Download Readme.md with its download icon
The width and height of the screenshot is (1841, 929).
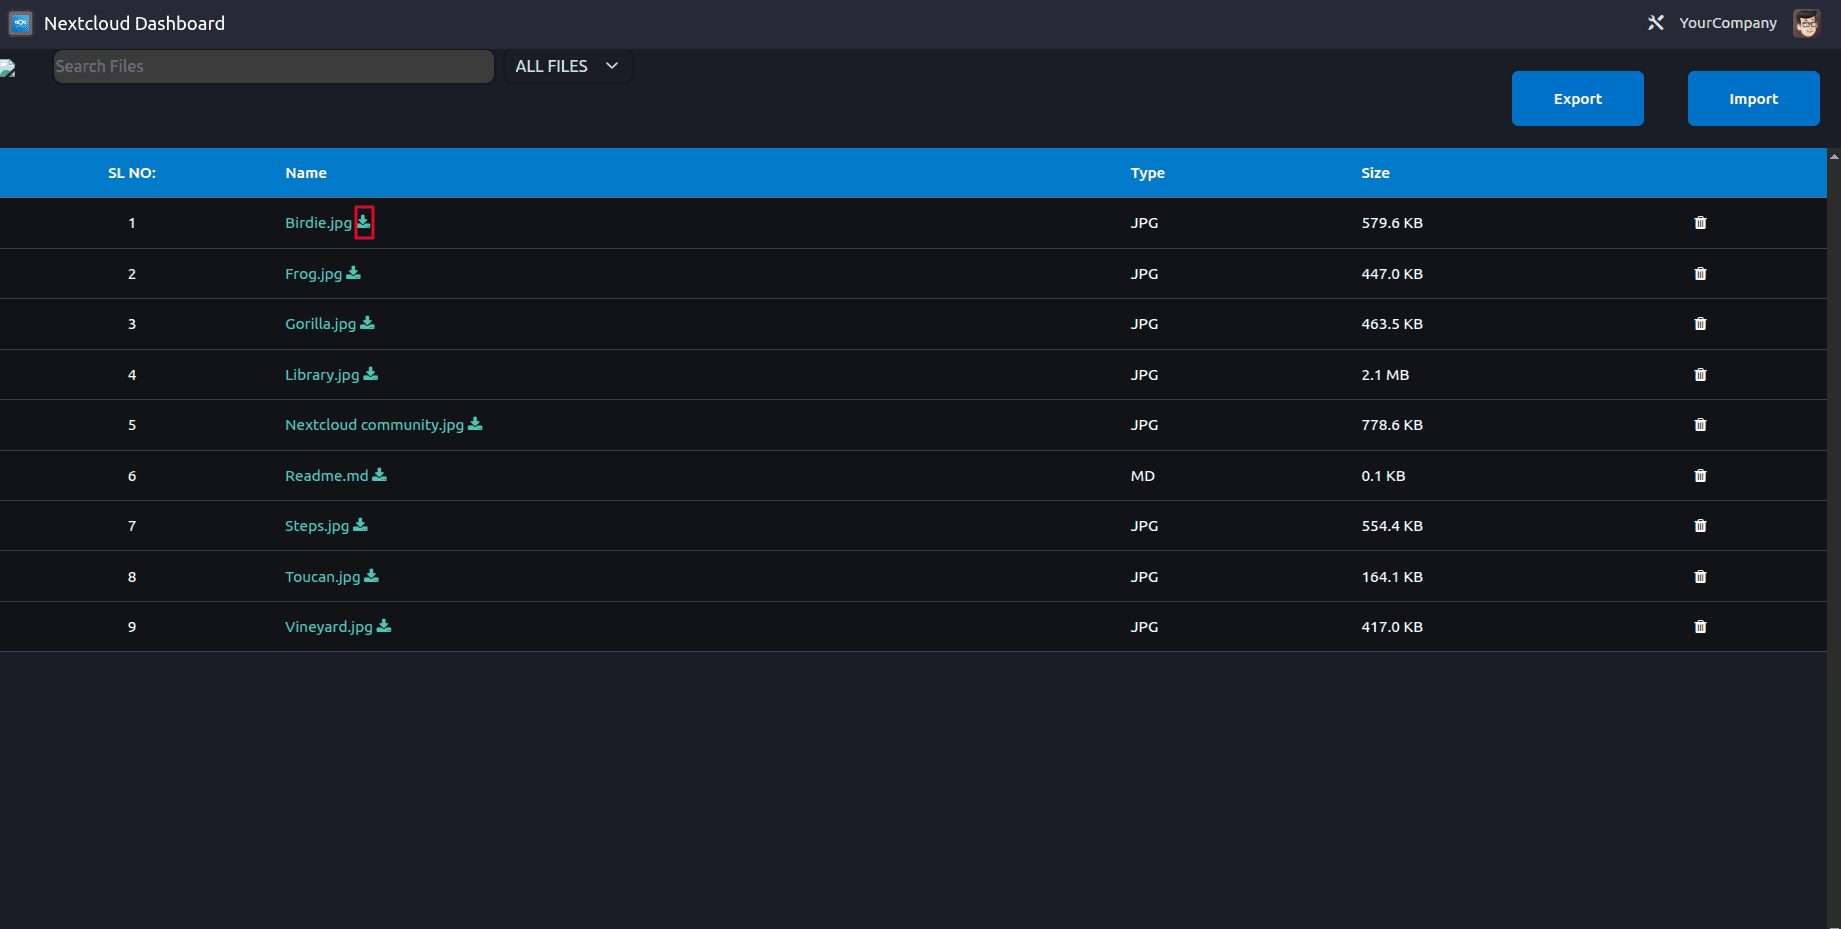[379, 475]
